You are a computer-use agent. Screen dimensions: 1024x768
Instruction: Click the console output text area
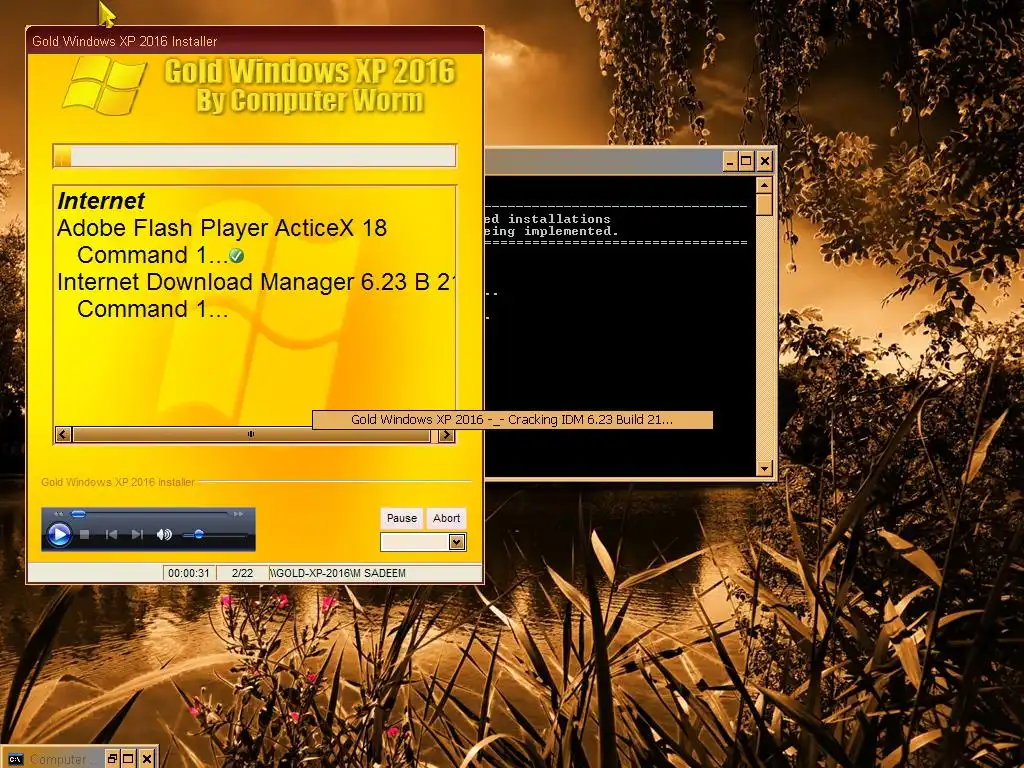(x=619, y=325)
